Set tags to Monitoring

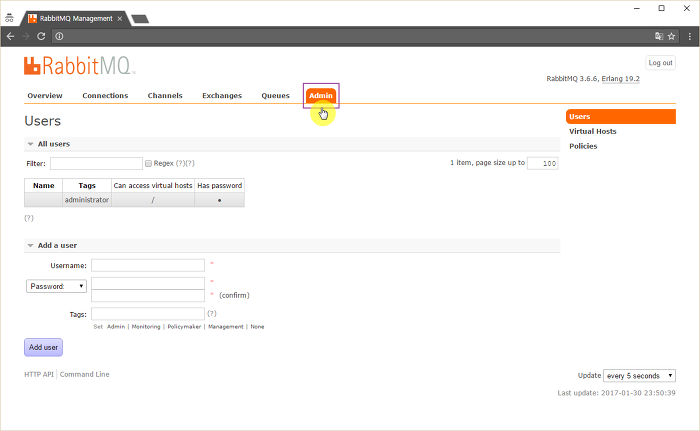coord(146,327)
